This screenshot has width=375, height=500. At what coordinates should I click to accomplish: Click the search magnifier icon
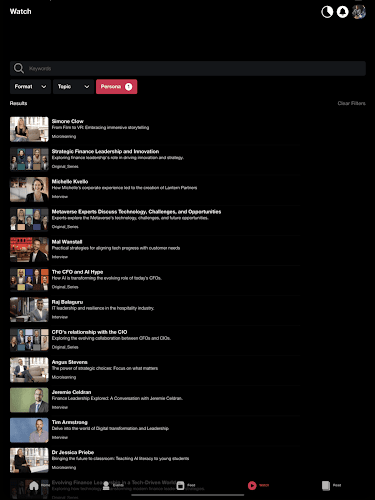[19, 68]
